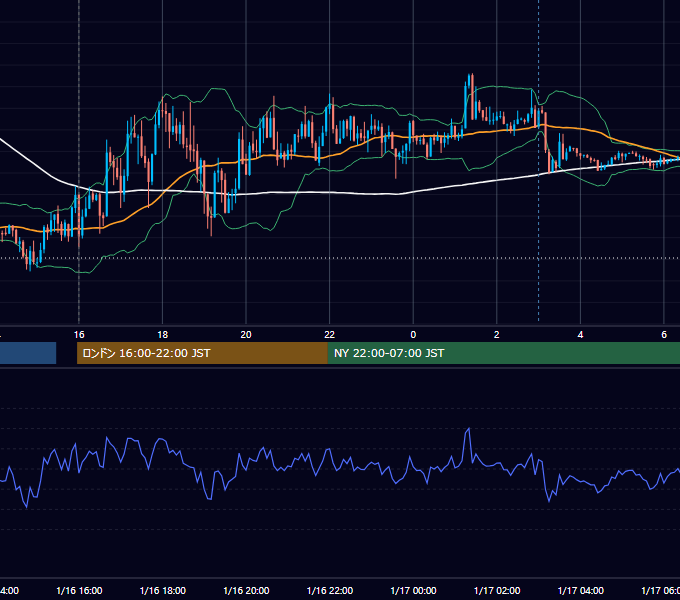Click the upper axis hour label 2
The width and height of the screenshot is (680, 600).
pos(497,335)
